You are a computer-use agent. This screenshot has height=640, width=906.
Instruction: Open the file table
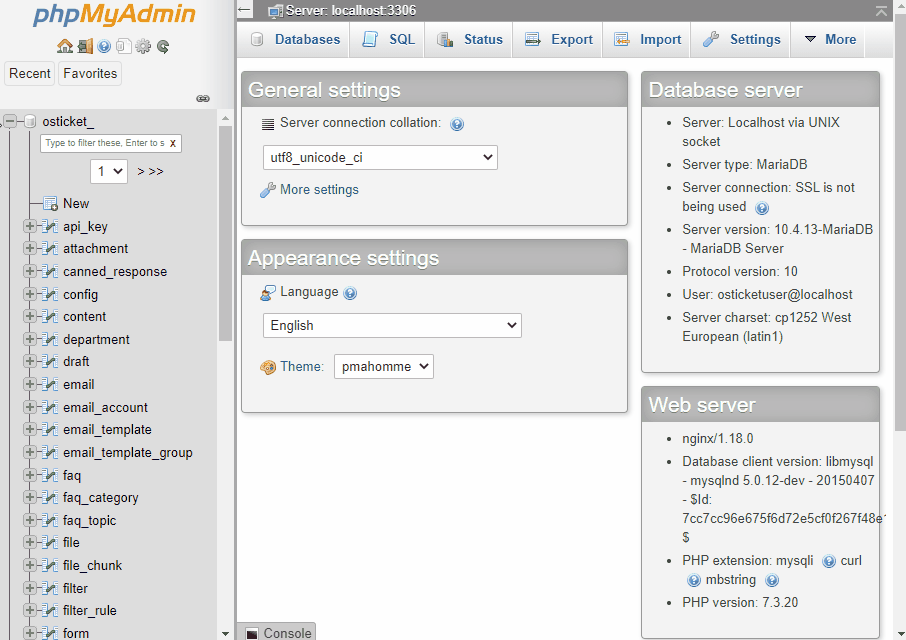tap(71, 542)
